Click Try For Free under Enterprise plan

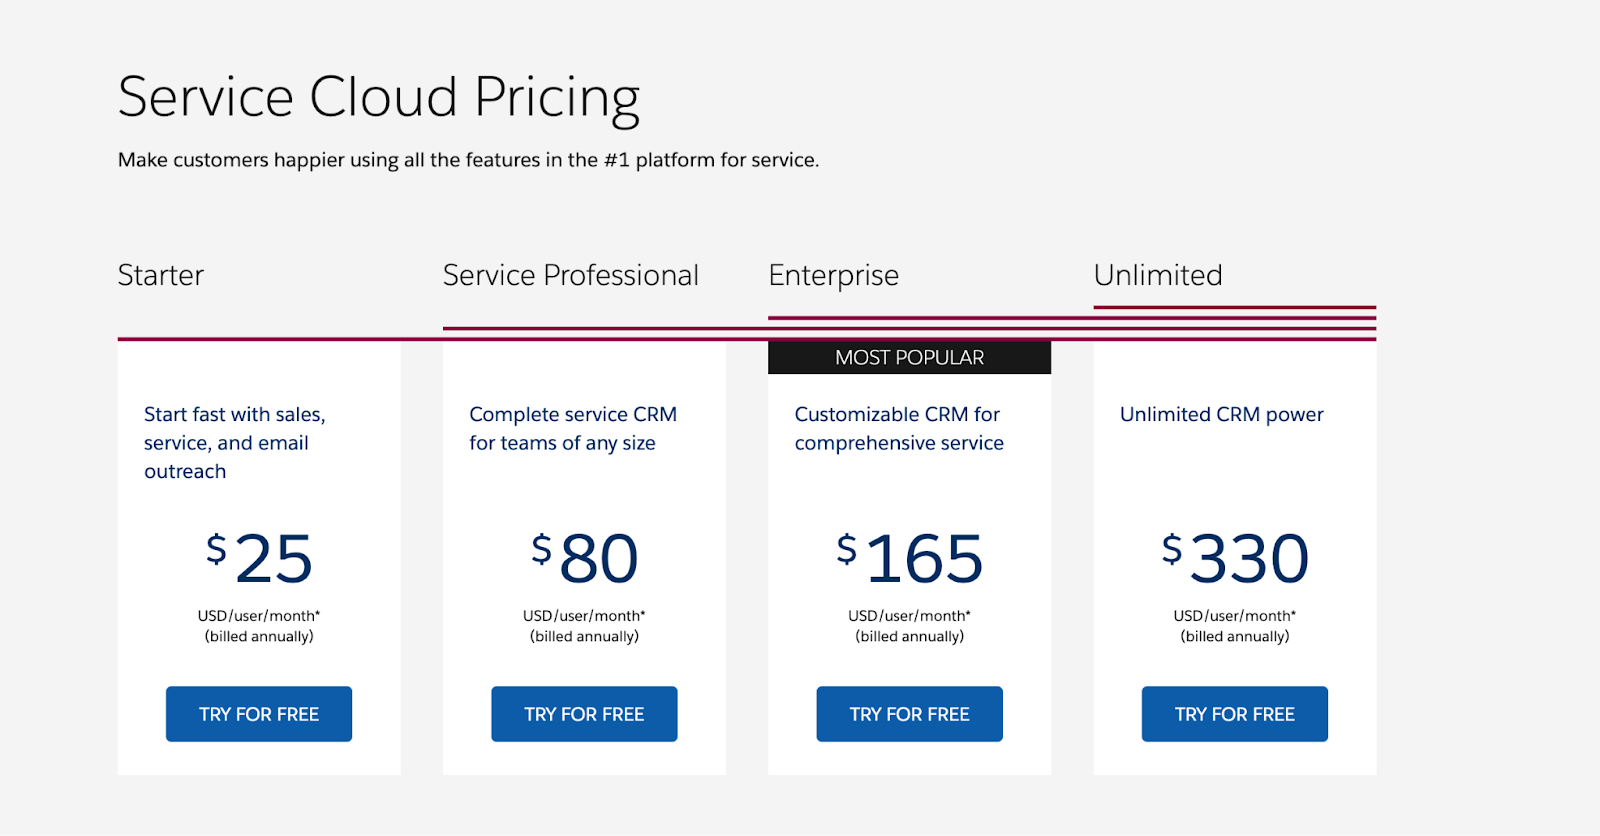click(908, 713)
